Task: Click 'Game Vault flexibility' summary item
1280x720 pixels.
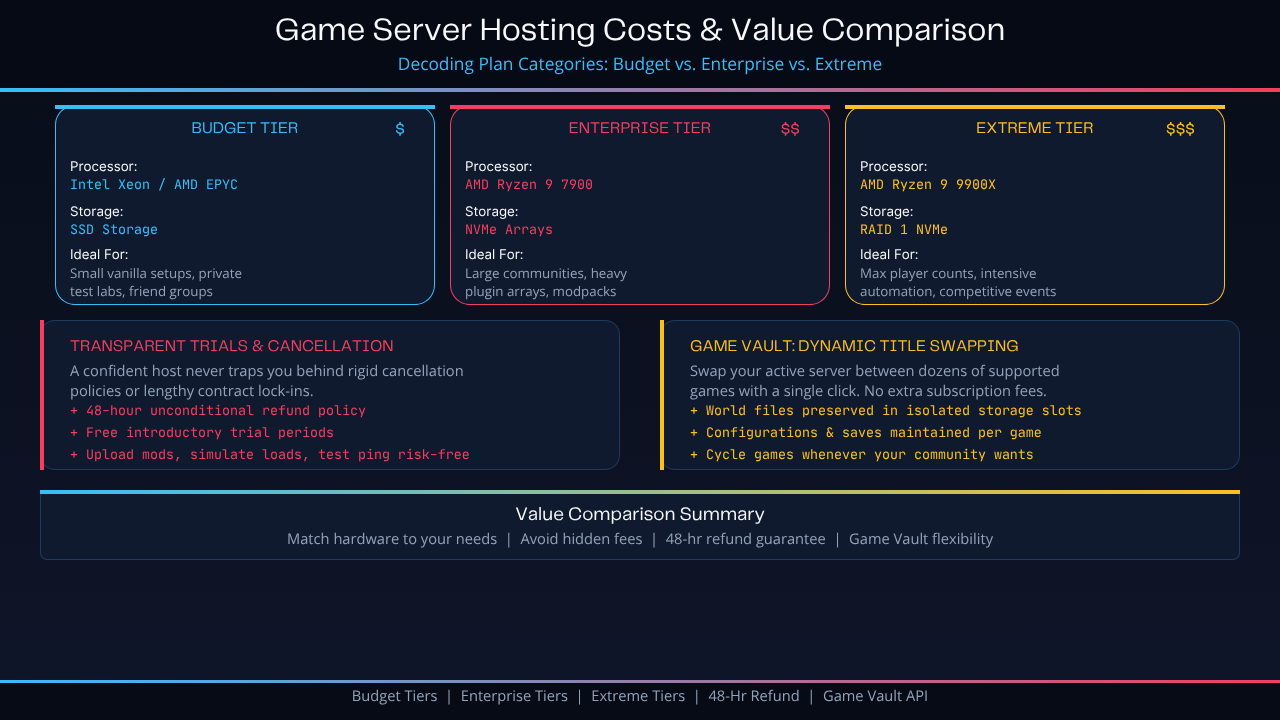Action: point(921,539)
